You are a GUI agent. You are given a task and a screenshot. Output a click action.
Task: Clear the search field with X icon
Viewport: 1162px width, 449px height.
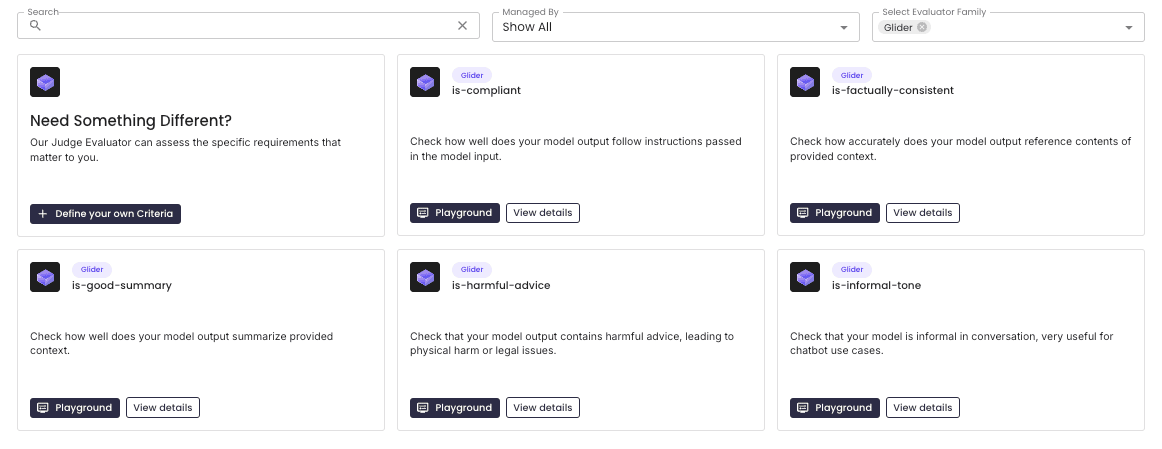(462, 26)
